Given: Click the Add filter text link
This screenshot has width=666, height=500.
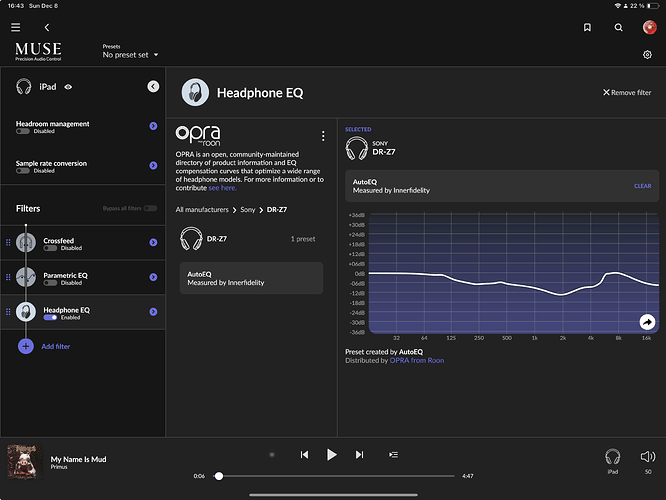Looking at the screenshot, I should [x=56, y=347].
